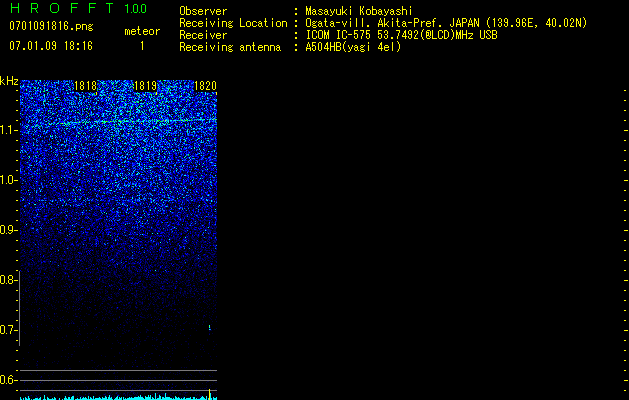Click the 0.6 kHz axis label
Image resolution: width=629 pixels, height=400 pixels.
9,380
